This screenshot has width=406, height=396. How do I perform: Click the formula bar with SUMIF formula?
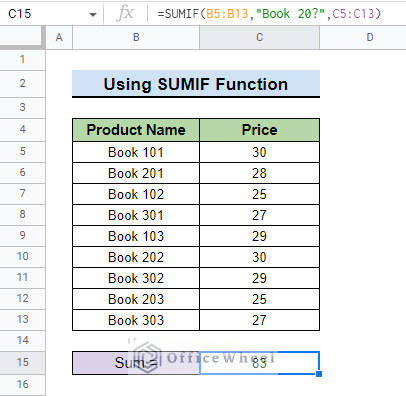(277, 14)
